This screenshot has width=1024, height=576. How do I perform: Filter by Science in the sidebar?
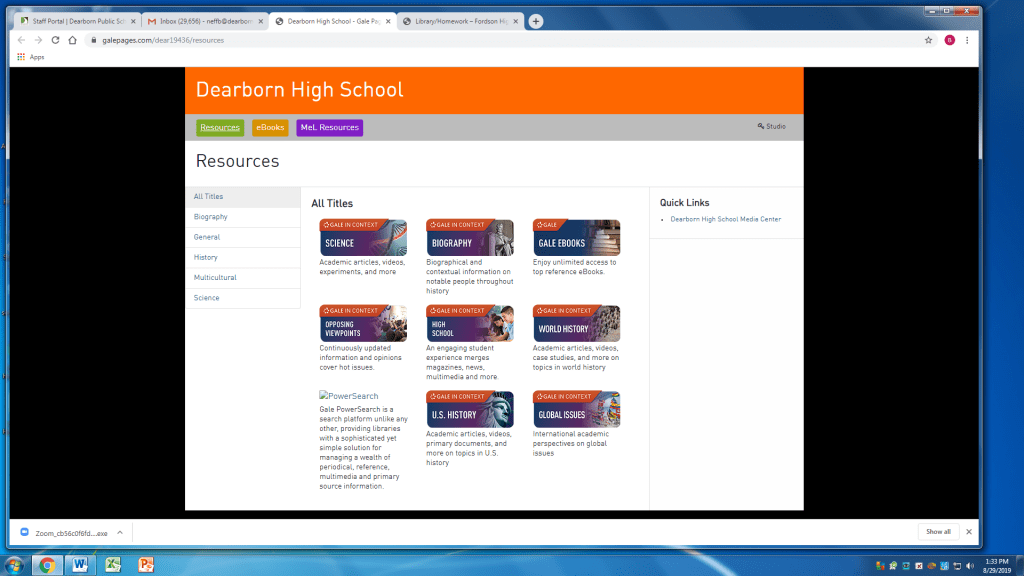(x=243, y=298)
